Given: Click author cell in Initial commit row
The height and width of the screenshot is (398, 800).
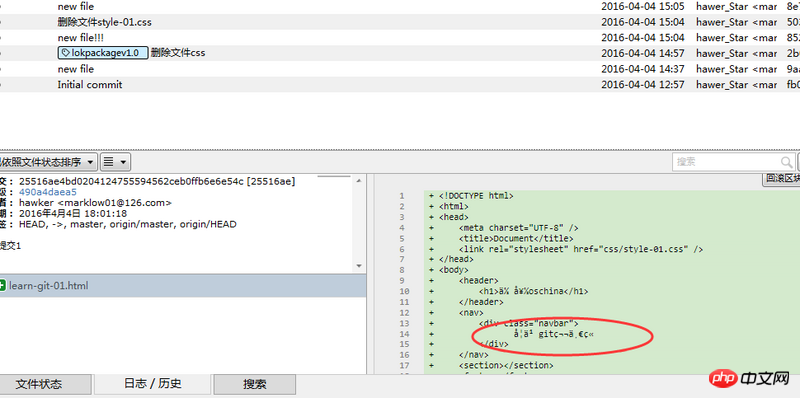Looking at the screenshot, I should tap(736, 85).
